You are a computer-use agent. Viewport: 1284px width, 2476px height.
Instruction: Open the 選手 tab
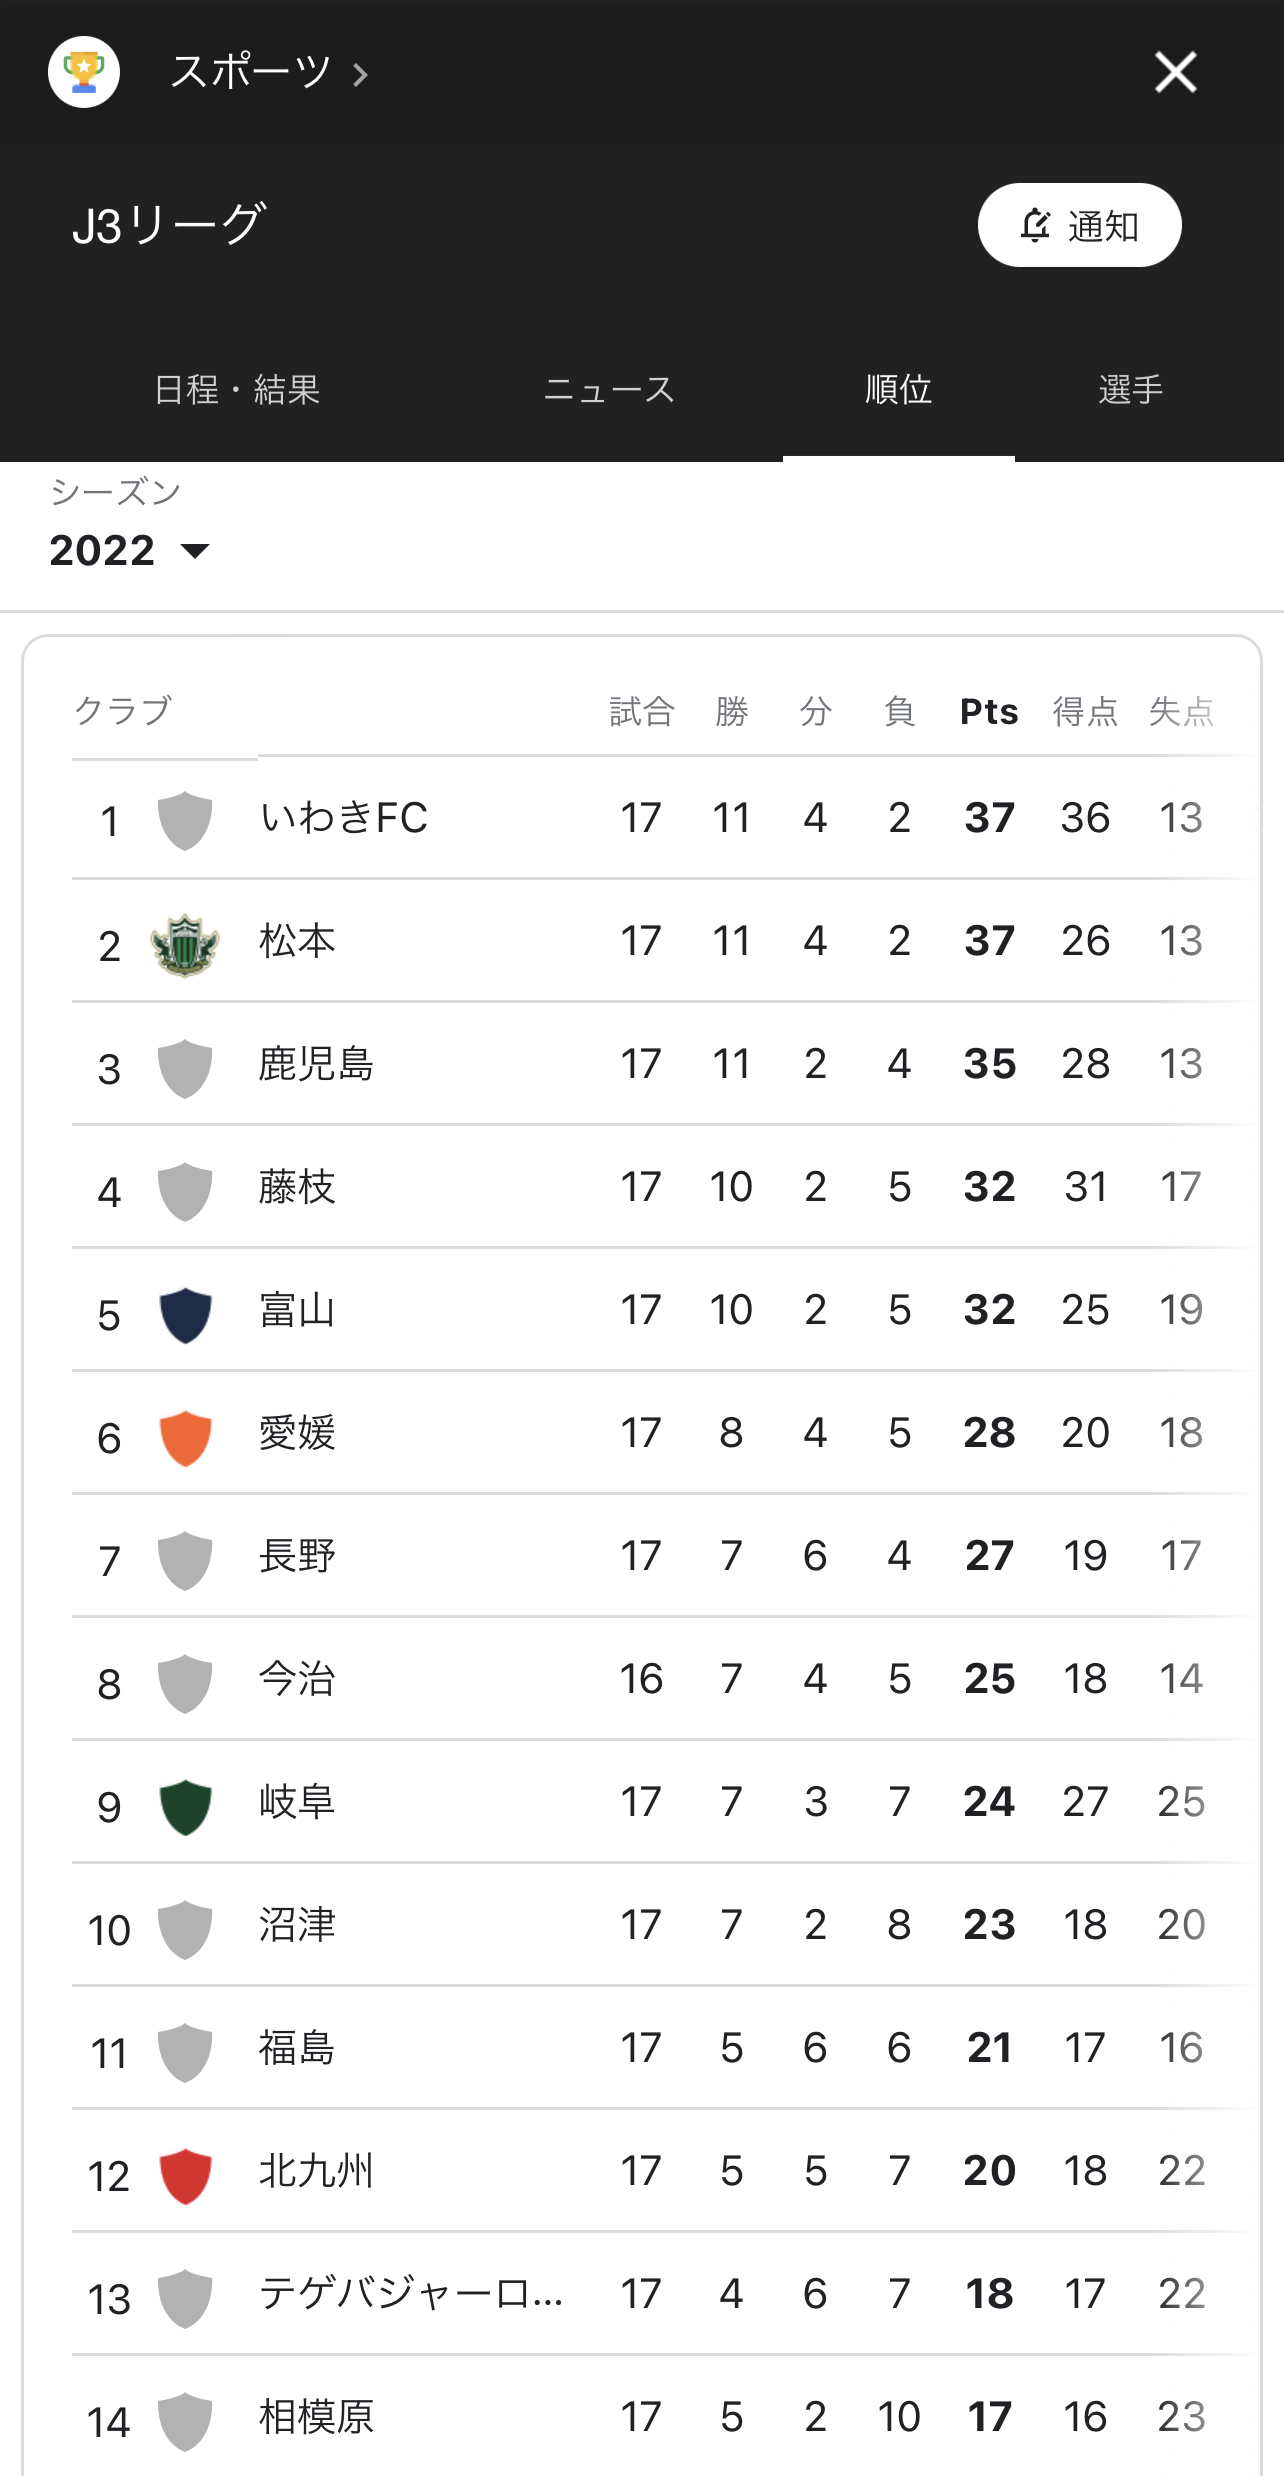1131,389
